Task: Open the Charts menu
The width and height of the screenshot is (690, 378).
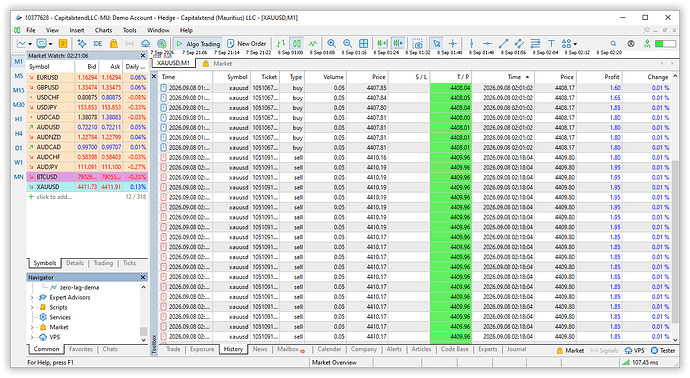Action: point(103,30)
